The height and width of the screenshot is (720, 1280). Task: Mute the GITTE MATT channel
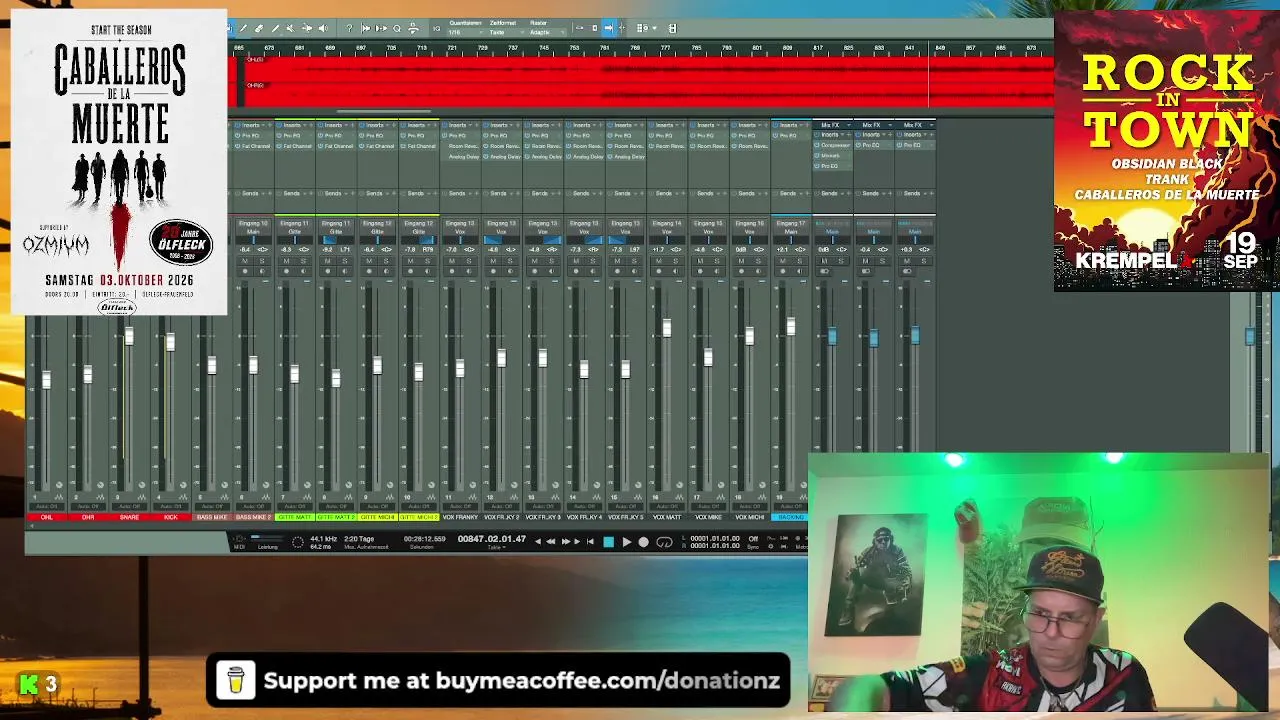[x=286, y=262]
